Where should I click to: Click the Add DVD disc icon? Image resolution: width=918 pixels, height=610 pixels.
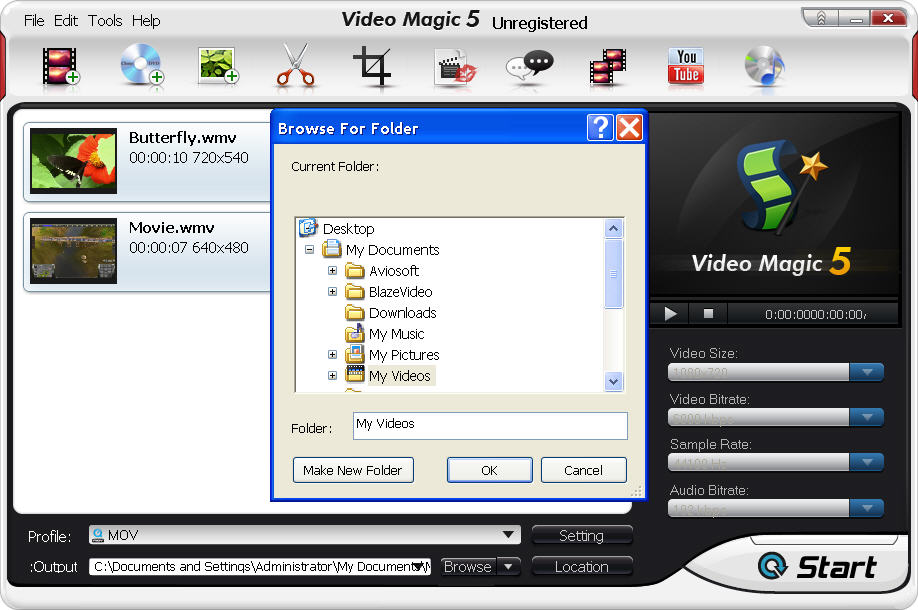point(140,66)
